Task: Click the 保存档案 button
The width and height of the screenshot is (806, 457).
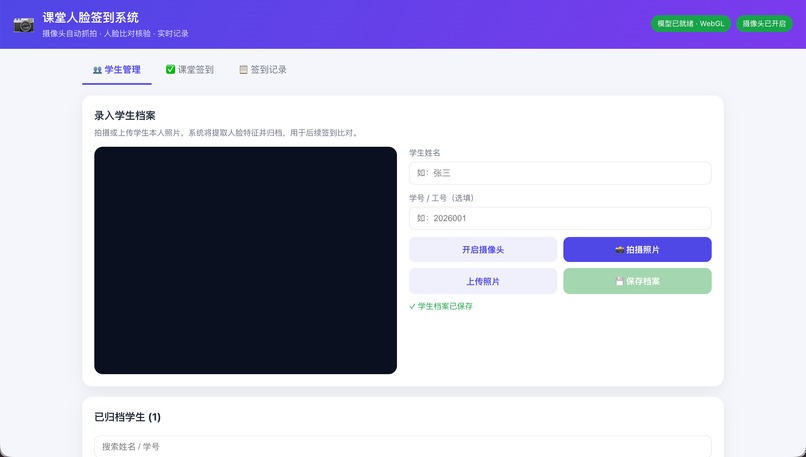Action: (x=637, y=281)
